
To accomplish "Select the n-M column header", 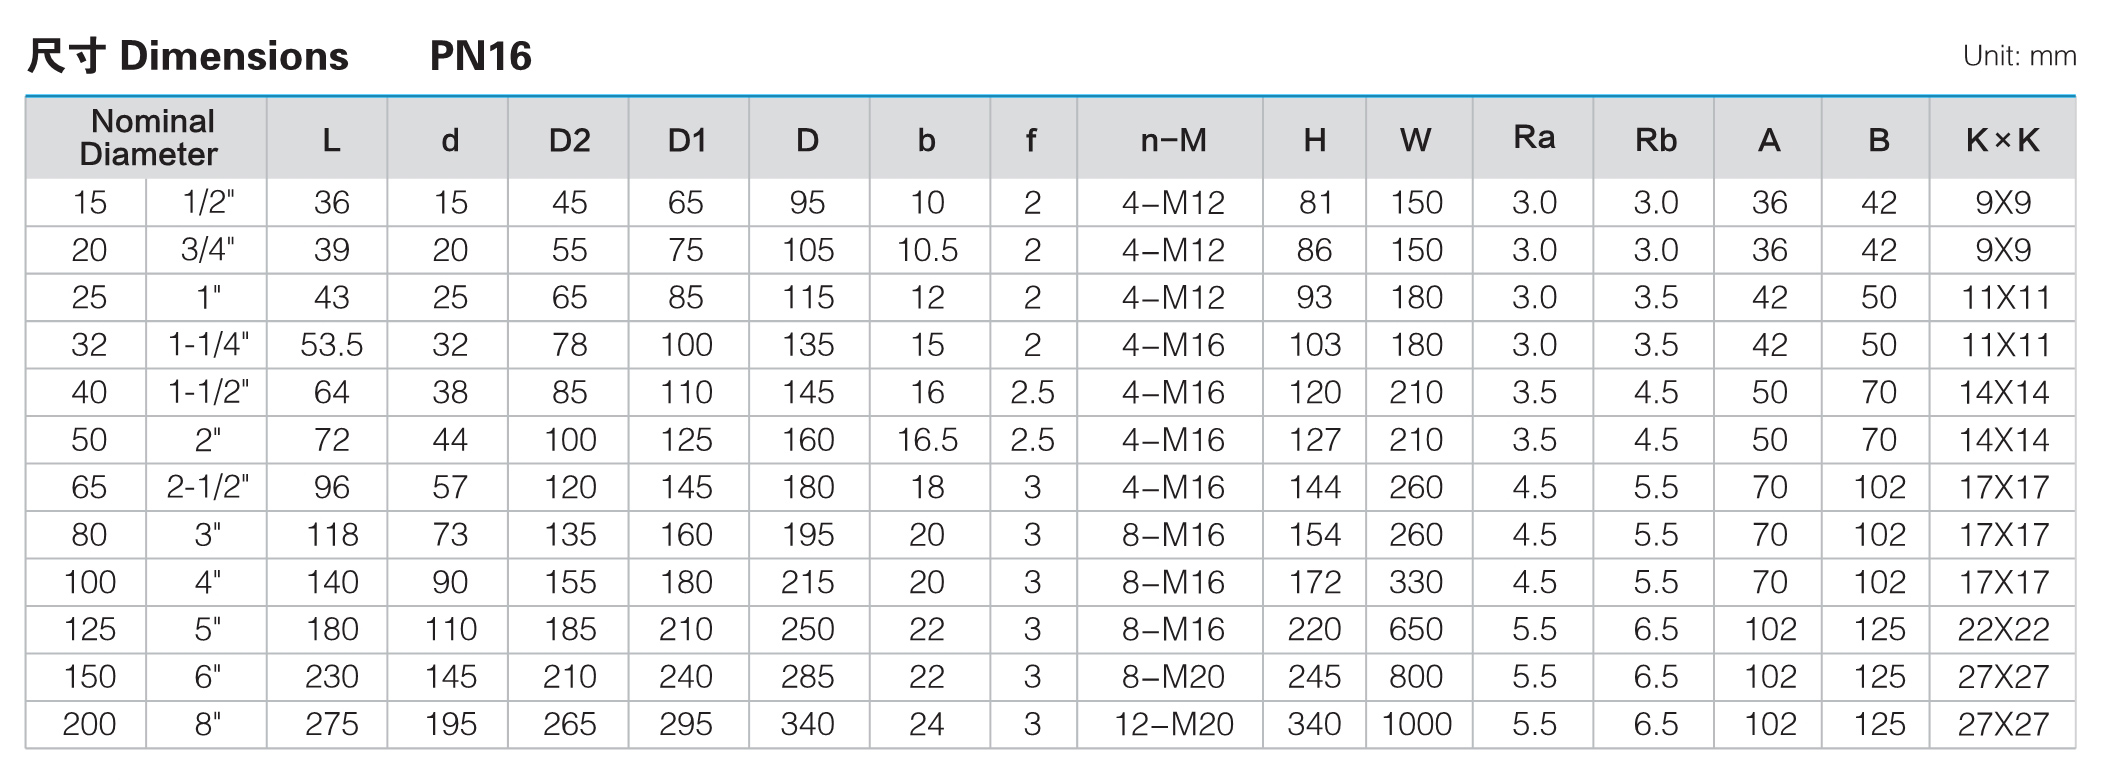I will click(1170, 138).
